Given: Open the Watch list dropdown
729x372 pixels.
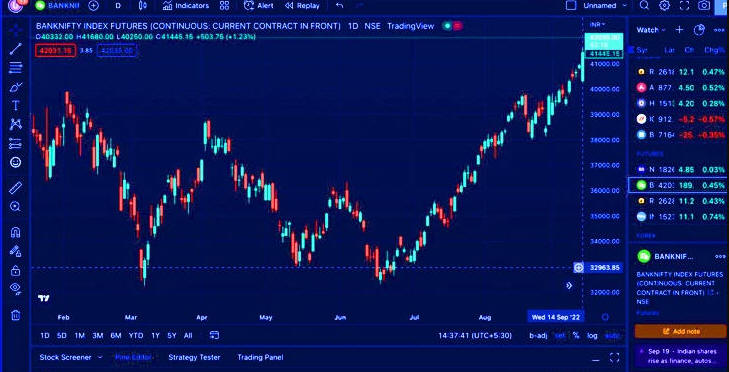Looking at the screenshot, I should (x=651, y=30).
